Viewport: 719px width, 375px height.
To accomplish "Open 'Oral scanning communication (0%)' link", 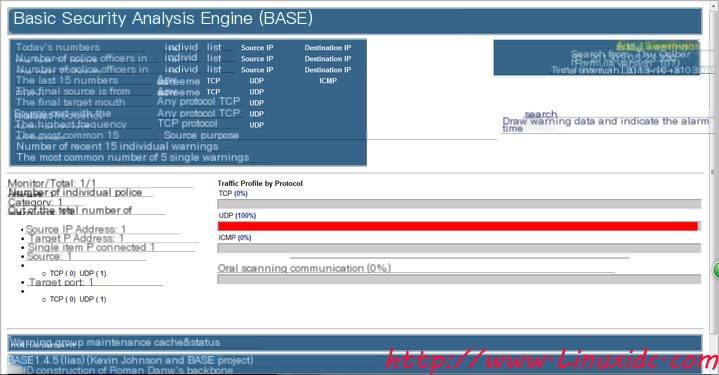I will pyautogui.click(x=304, y=268).
